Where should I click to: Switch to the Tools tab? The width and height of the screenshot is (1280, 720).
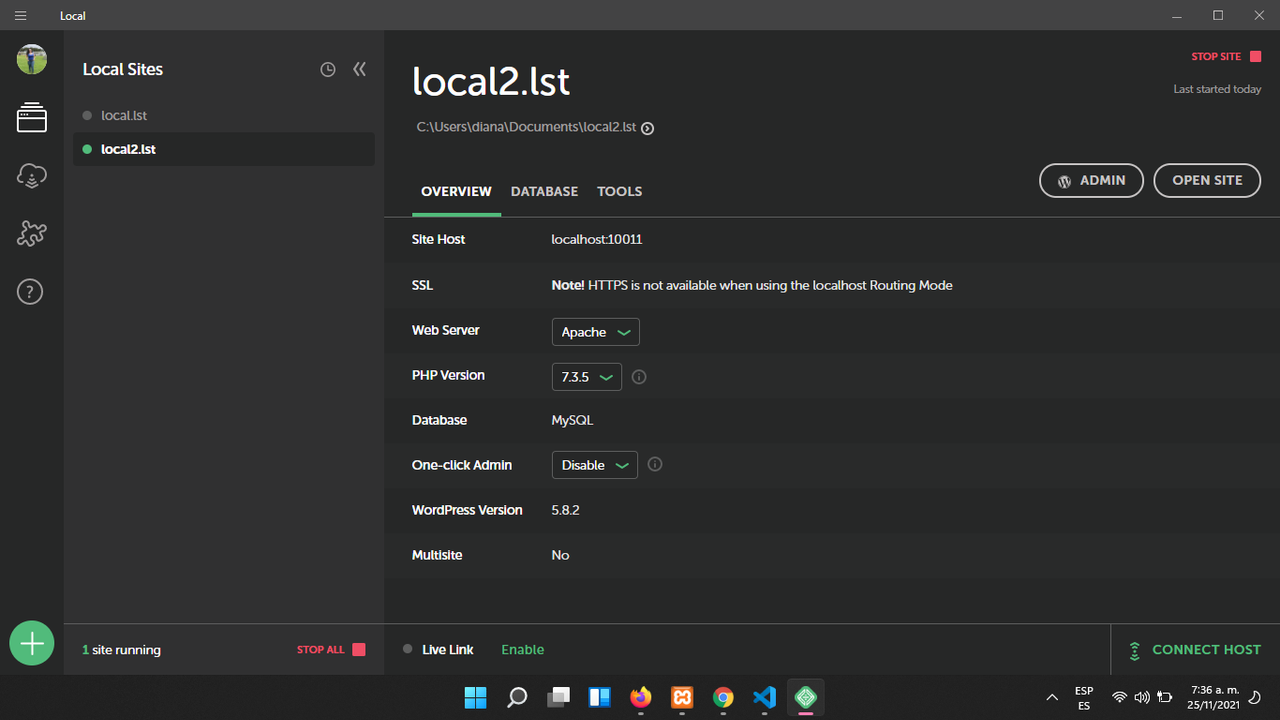[x=620, y=191]
